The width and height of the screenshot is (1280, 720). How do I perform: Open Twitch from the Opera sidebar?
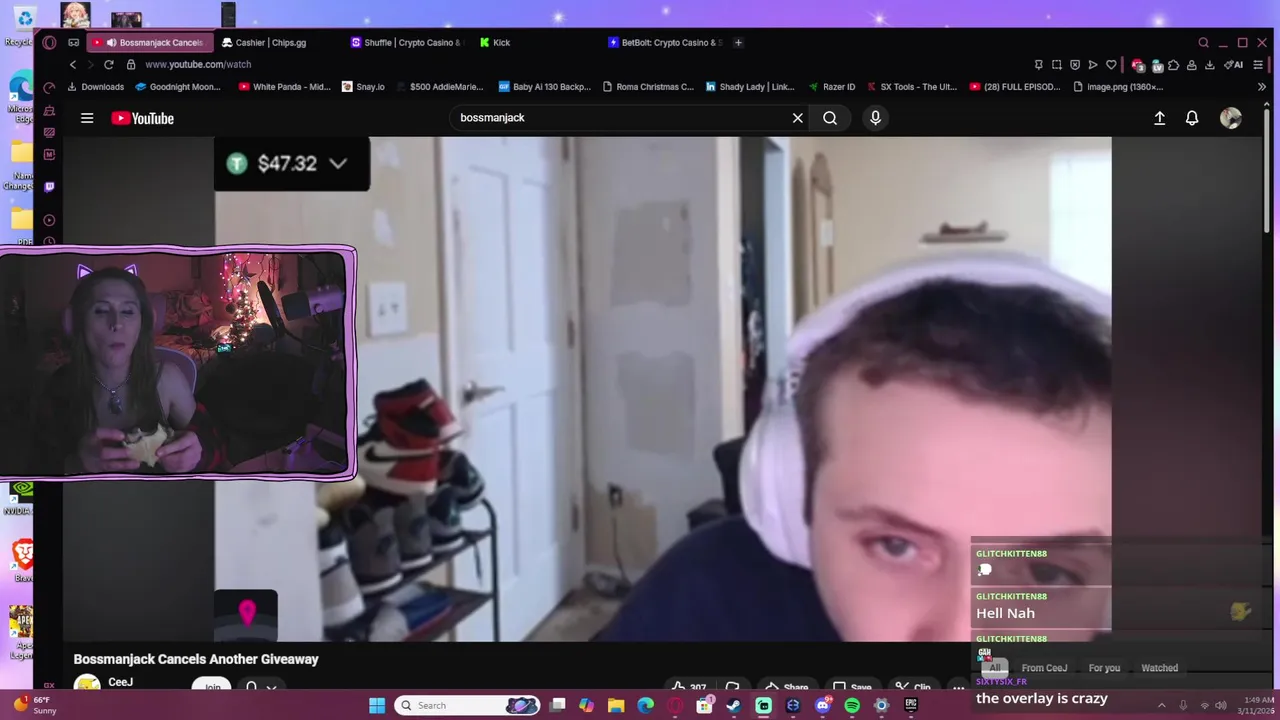tap(49, 187)
